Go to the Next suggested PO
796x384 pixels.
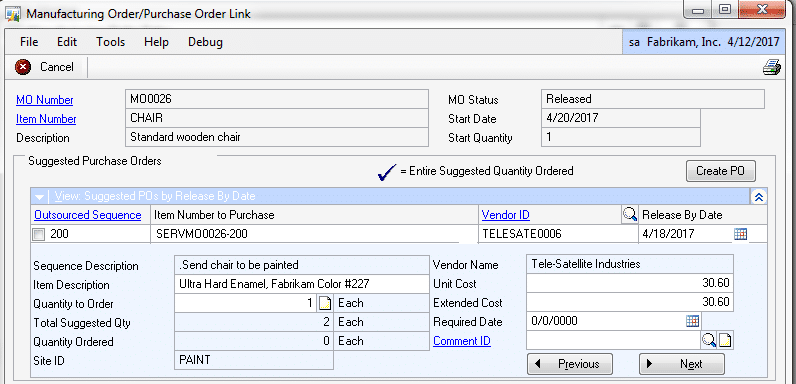click(682, 364)
